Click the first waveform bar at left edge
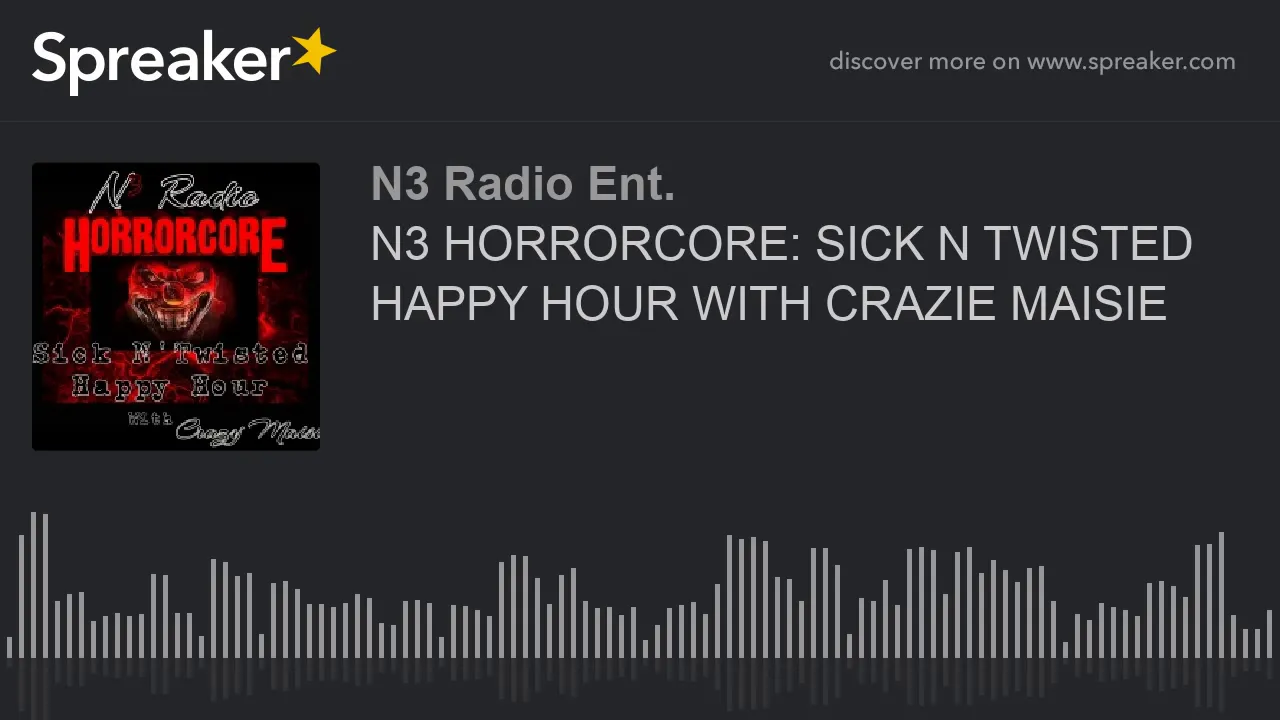 9,647
